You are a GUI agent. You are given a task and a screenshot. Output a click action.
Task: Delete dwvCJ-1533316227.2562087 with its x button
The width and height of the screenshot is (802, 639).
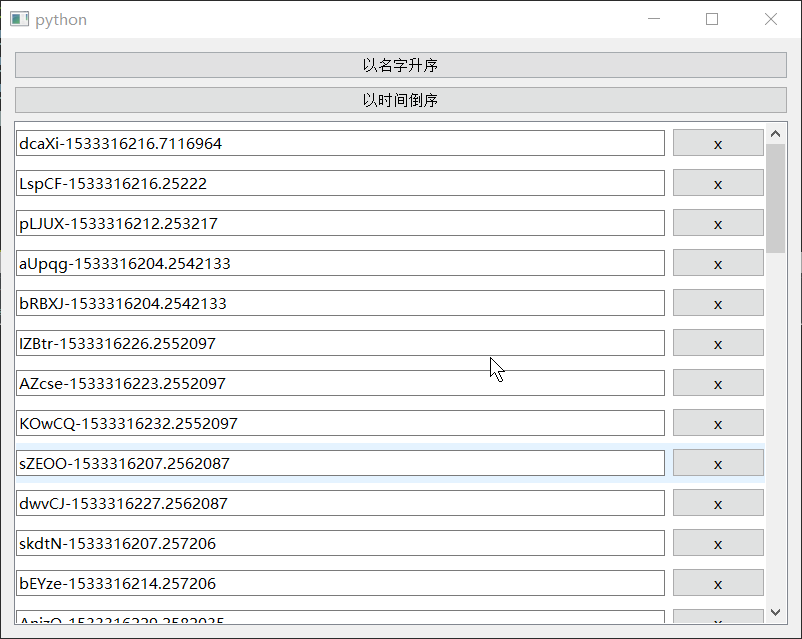point(718,503)
